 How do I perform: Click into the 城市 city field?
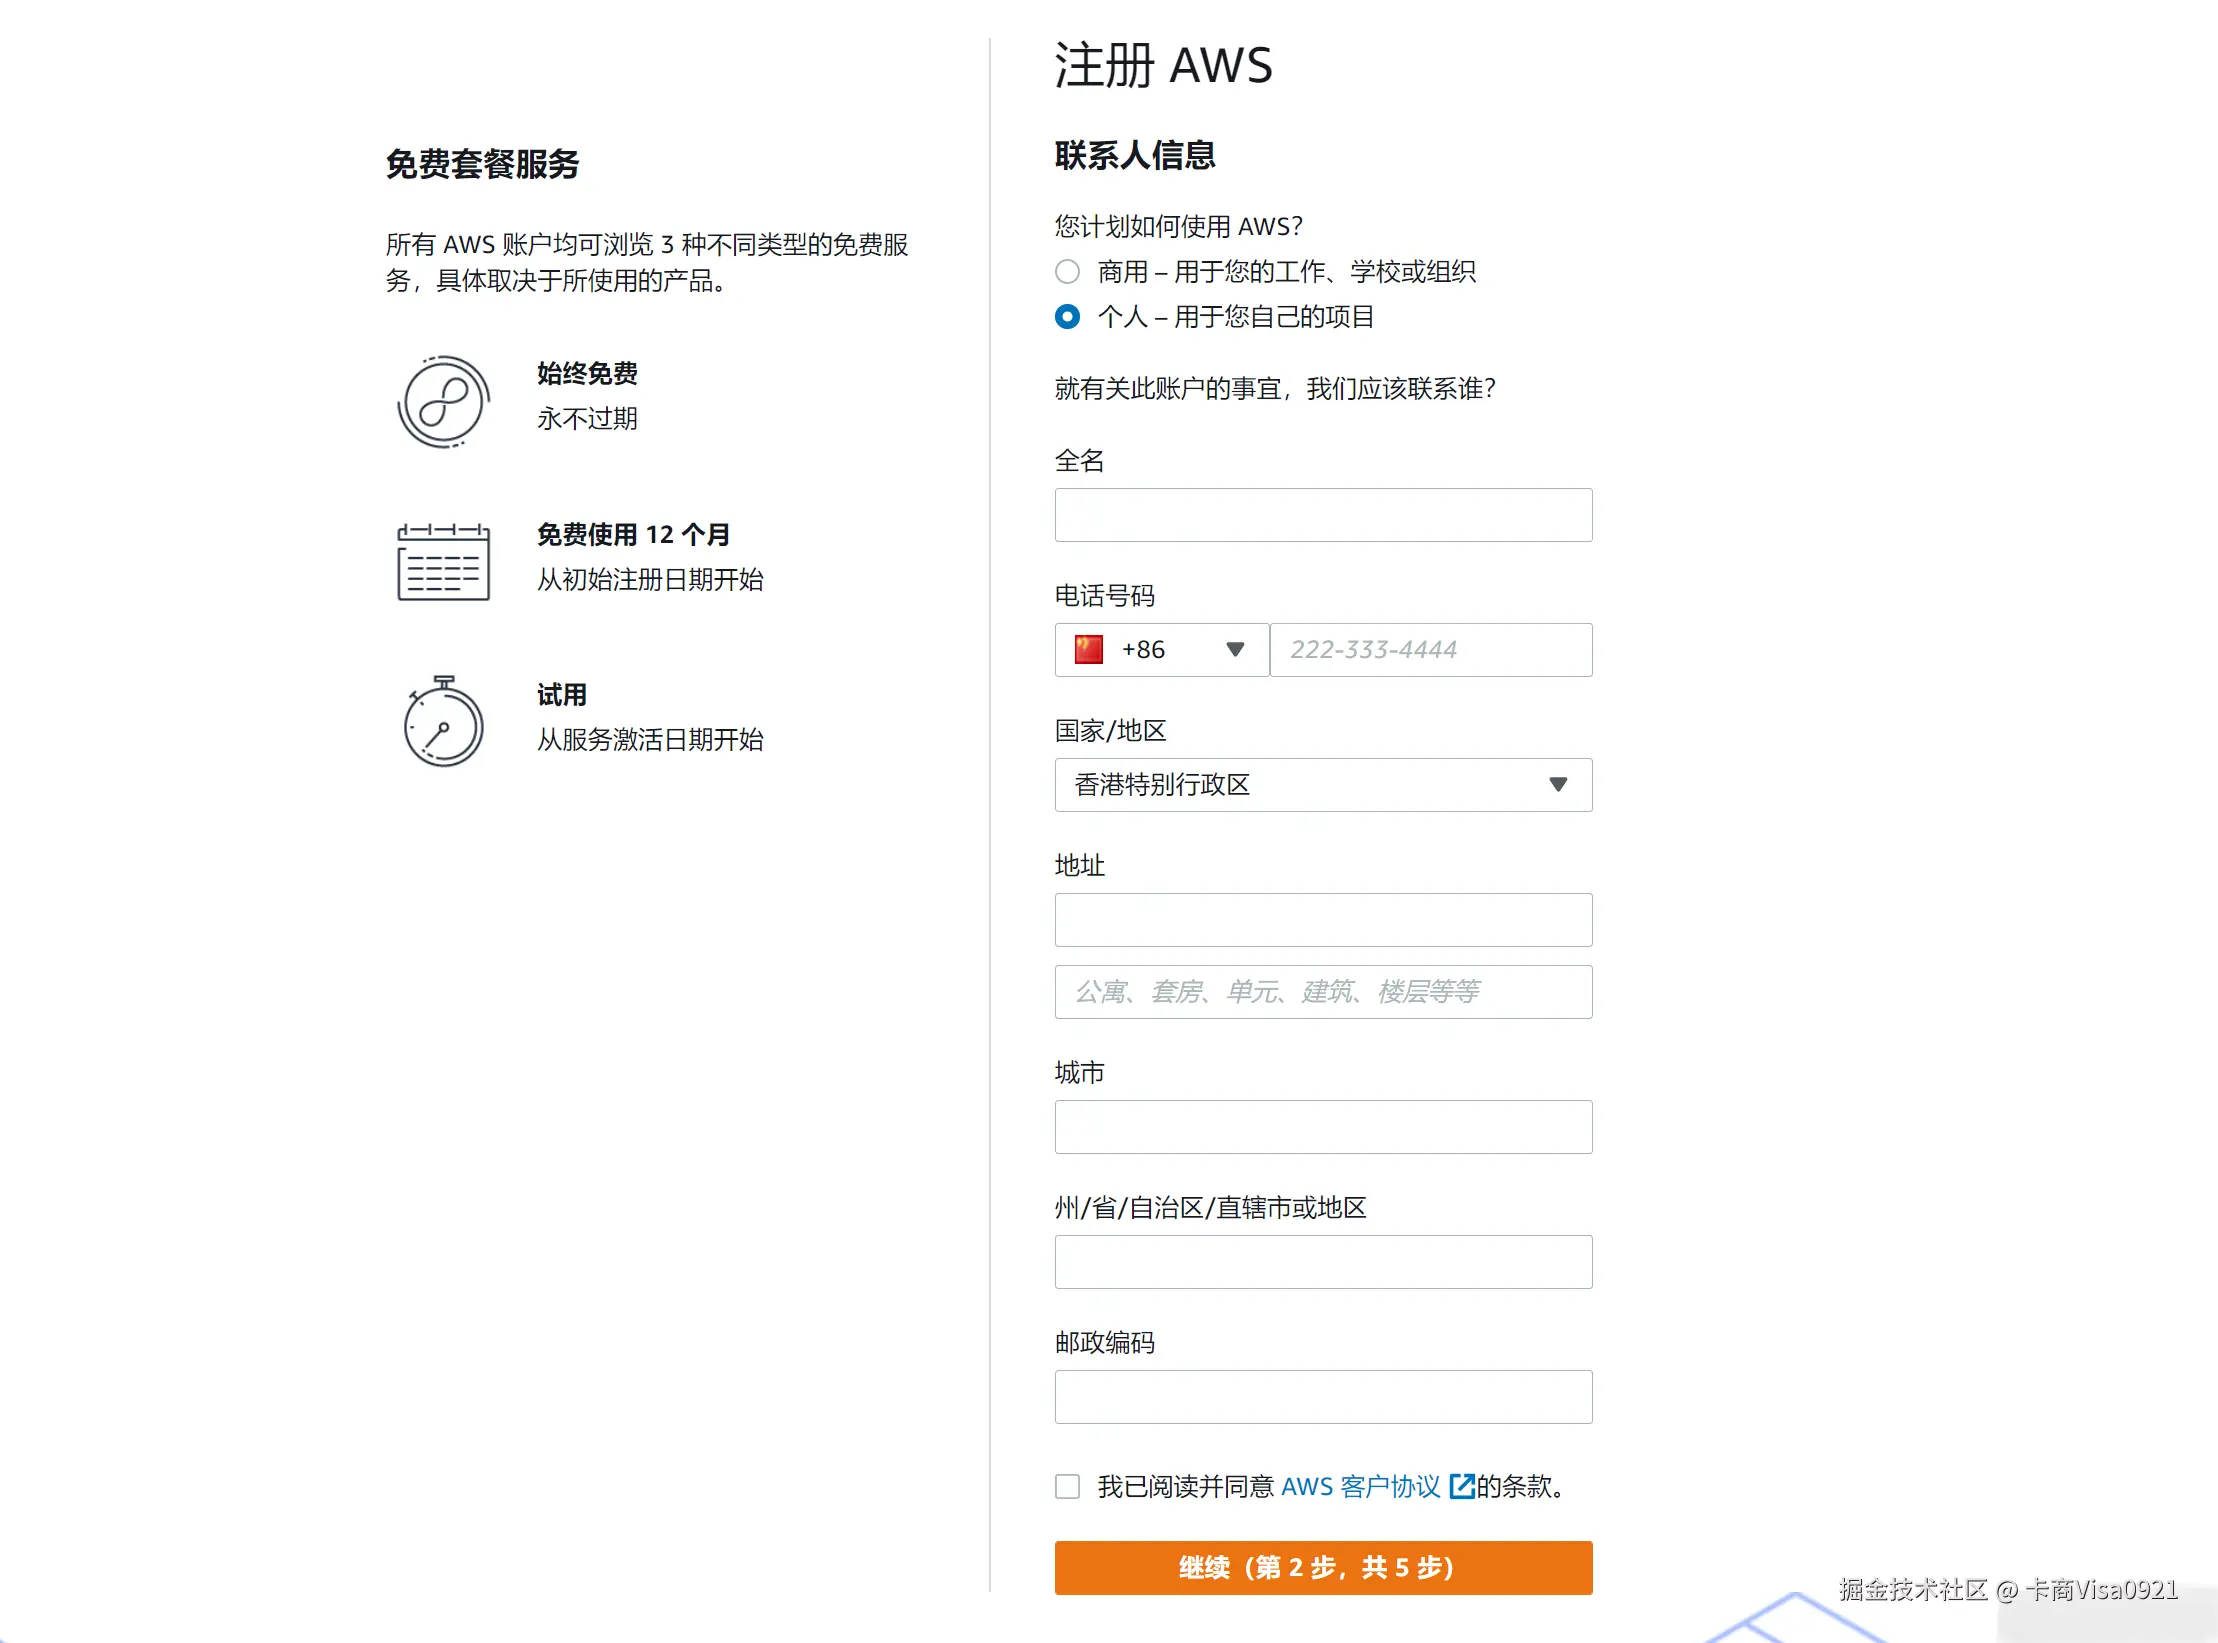point(1322,1127)
